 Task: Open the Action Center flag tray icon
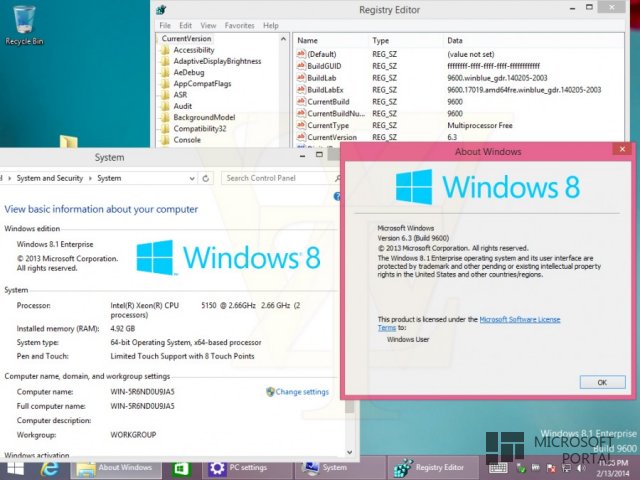[551, 468]
